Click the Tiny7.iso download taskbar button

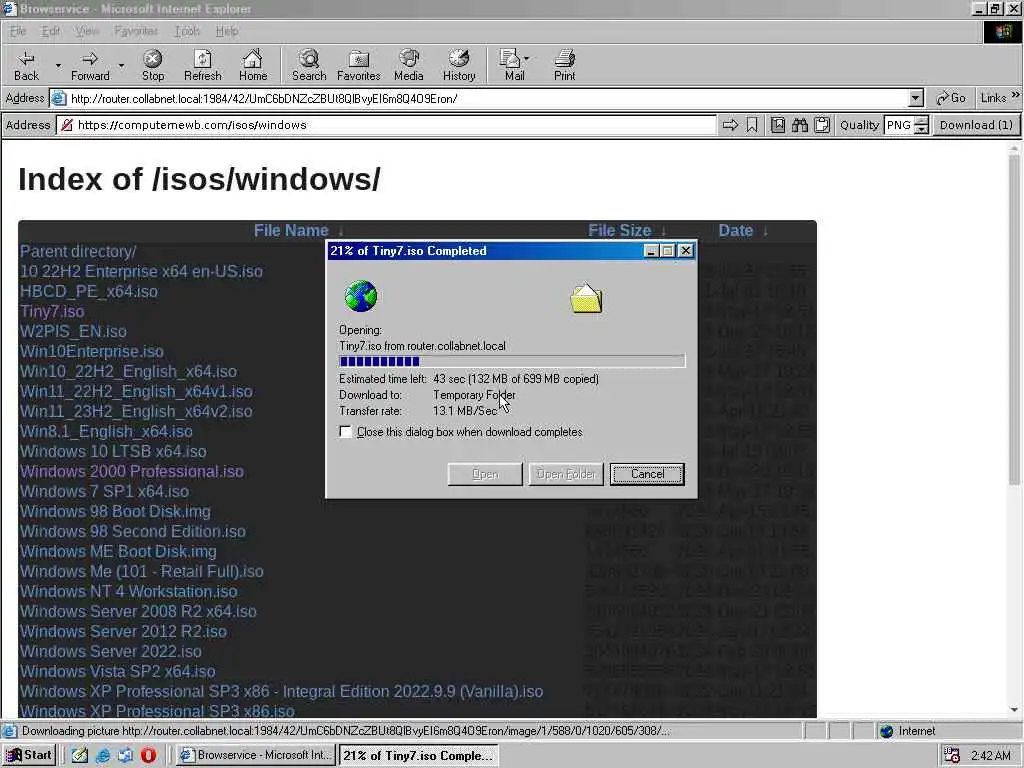pos(418,755)
